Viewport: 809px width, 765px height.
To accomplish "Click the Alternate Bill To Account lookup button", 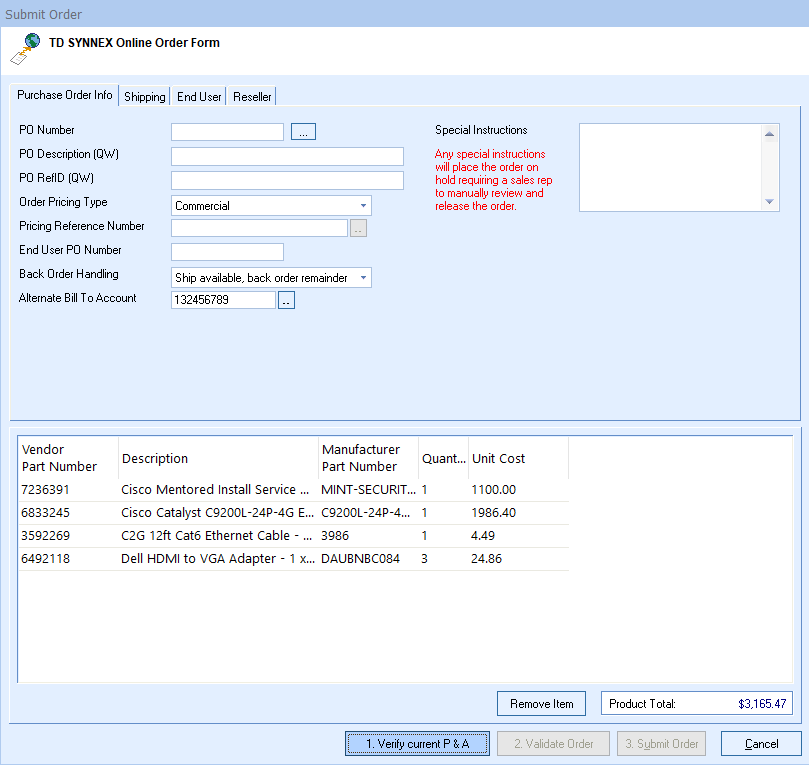I will coord(286,300).
